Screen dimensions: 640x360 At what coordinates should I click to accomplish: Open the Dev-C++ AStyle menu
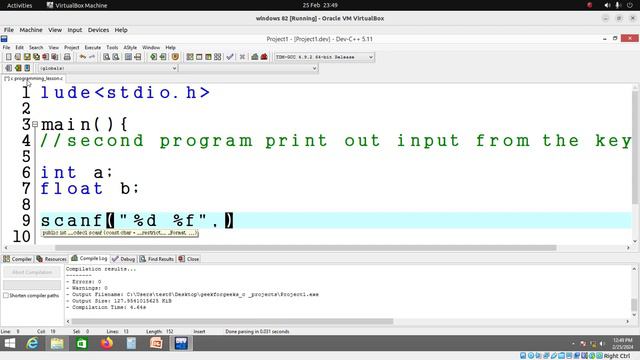point(130,47)
